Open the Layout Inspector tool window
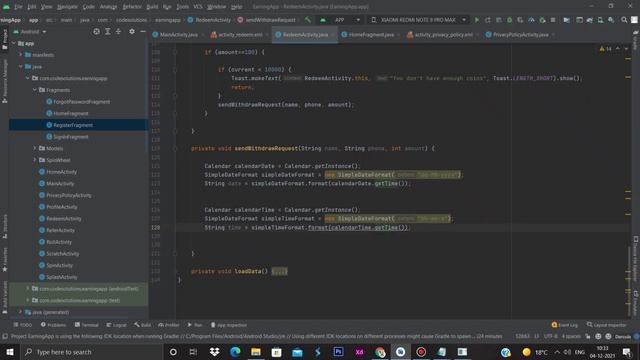This screenshot has width=640, height=360. pos(607,325)
